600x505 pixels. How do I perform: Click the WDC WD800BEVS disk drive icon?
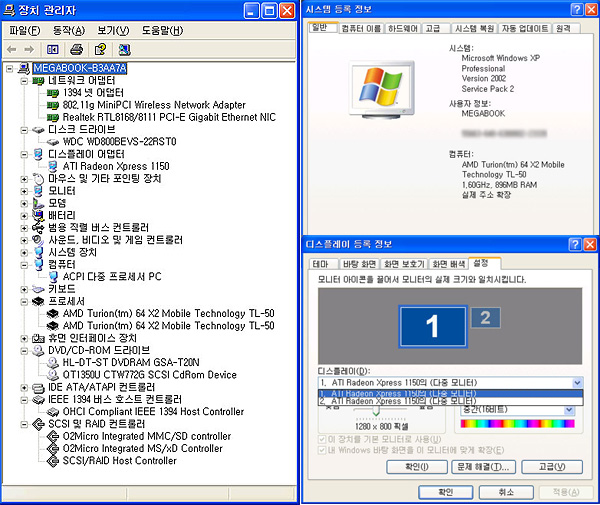point(52,142)
